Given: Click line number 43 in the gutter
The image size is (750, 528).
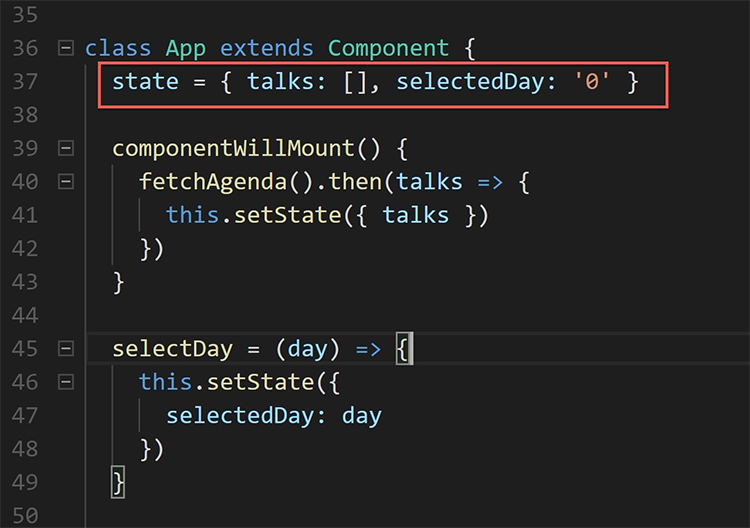Looking at the screenshot, I should [x=27, y=282].
